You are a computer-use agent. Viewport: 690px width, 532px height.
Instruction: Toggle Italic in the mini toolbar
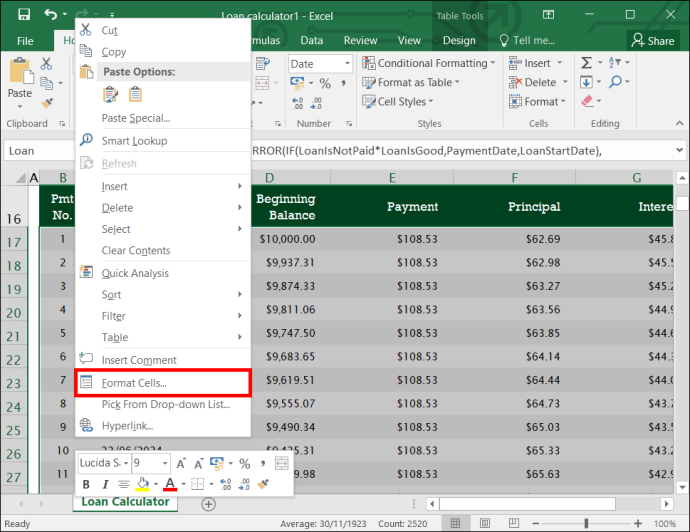[x=105, y=484]
